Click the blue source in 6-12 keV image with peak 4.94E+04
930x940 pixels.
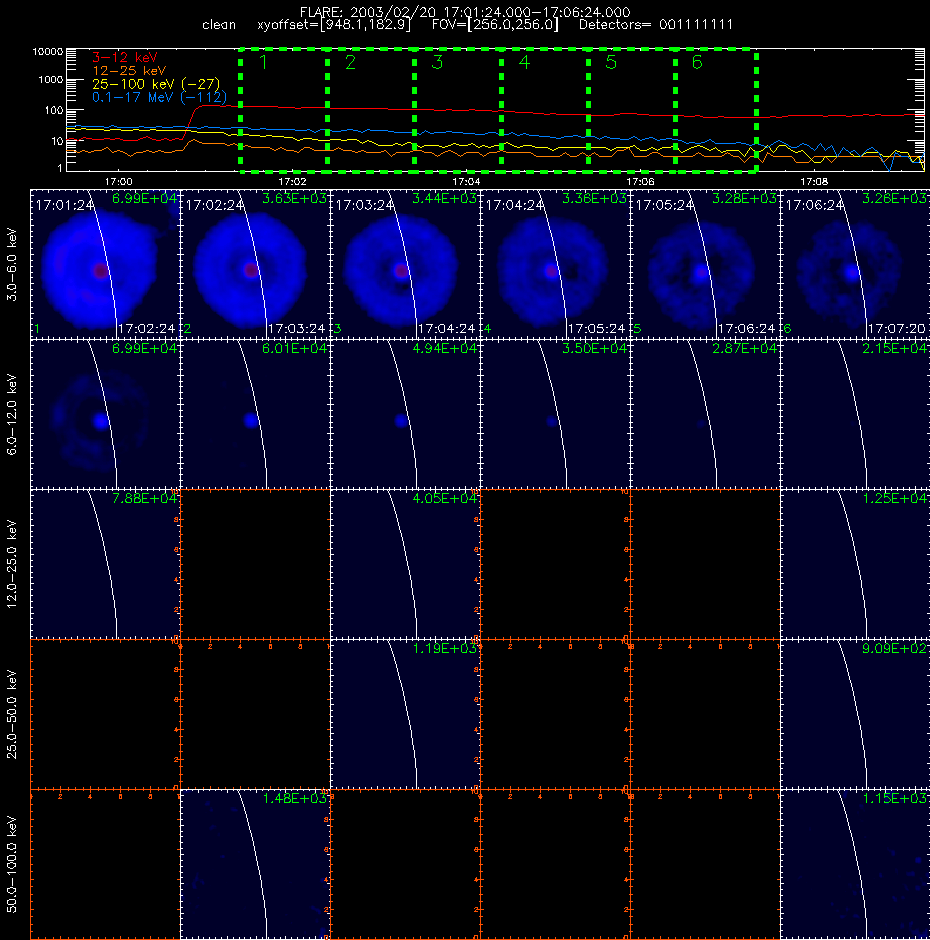coord(401,421)
